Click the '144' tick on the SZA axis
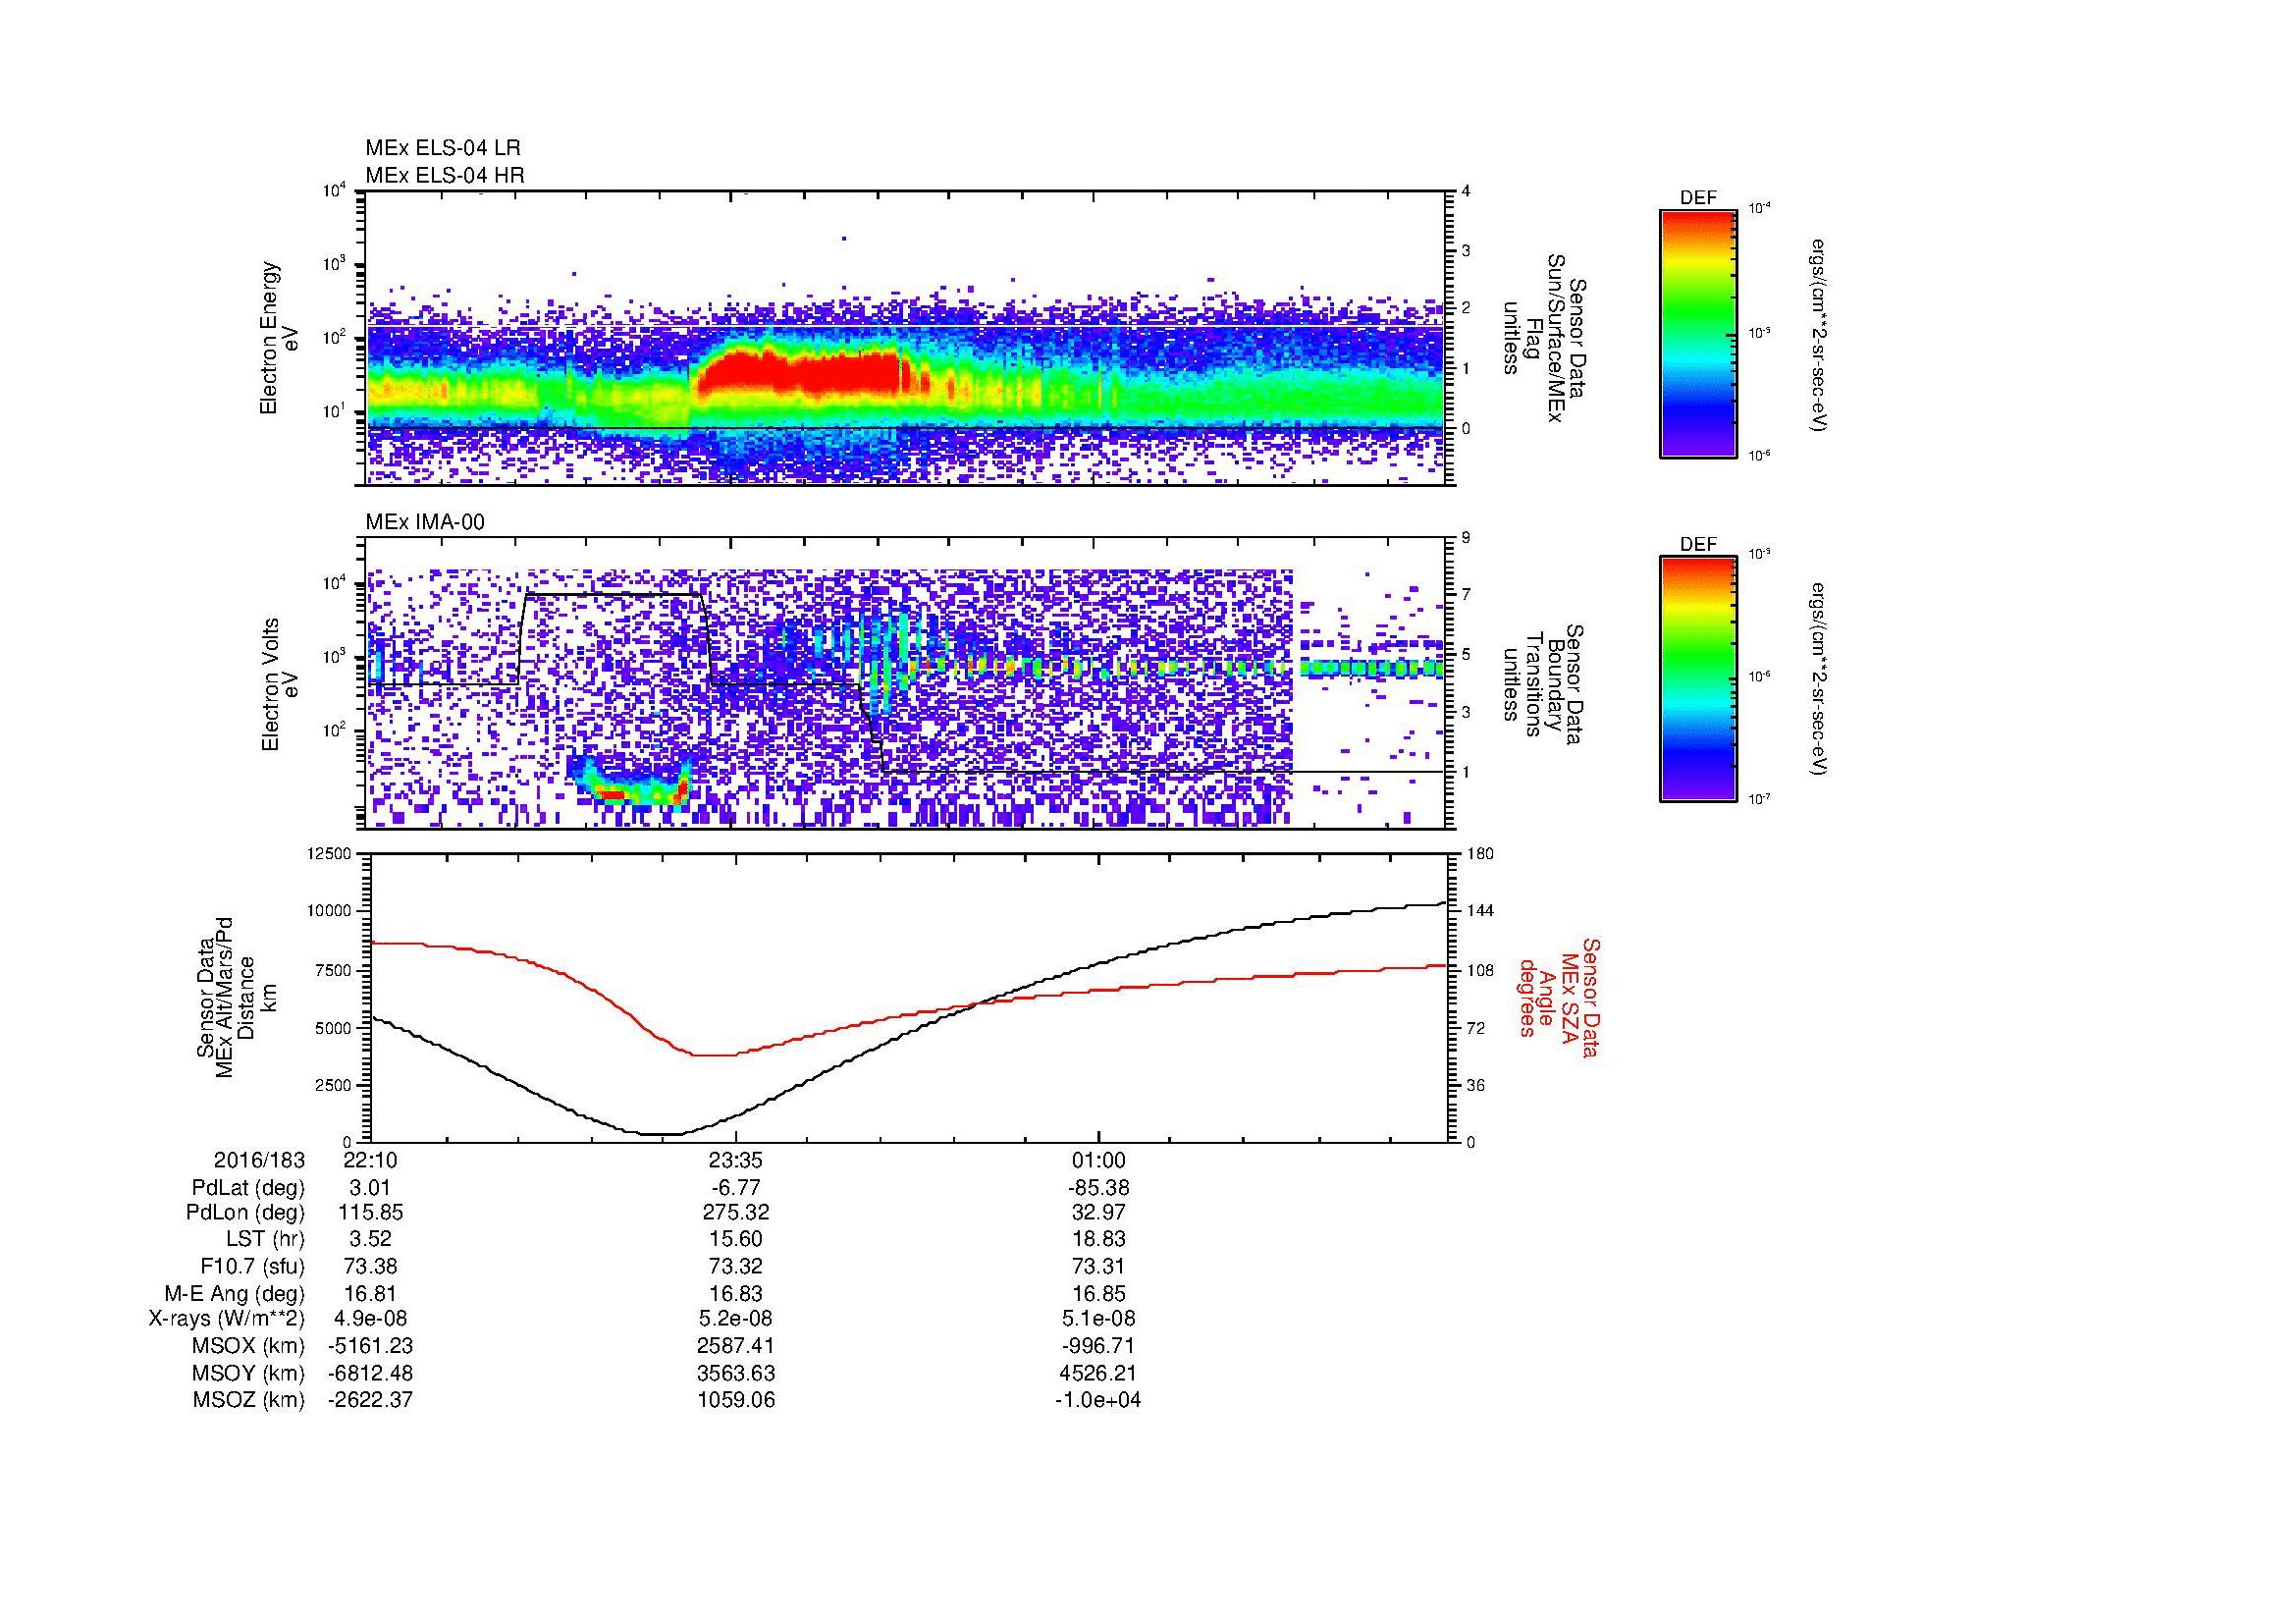 click(1480, 911)
